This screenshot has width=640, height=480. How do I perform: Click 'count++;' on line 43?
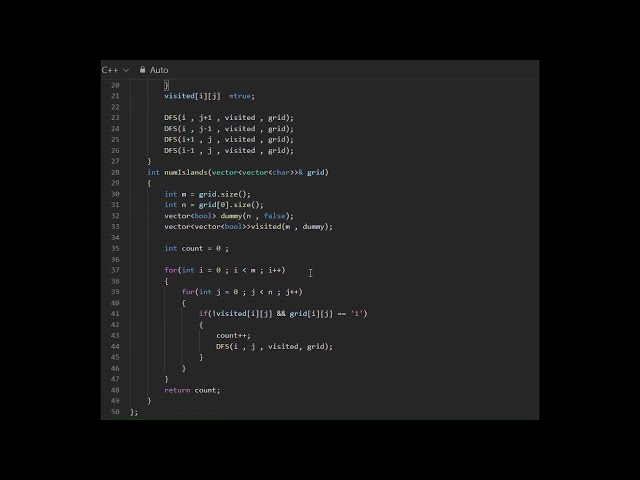(x=233, y=336)
